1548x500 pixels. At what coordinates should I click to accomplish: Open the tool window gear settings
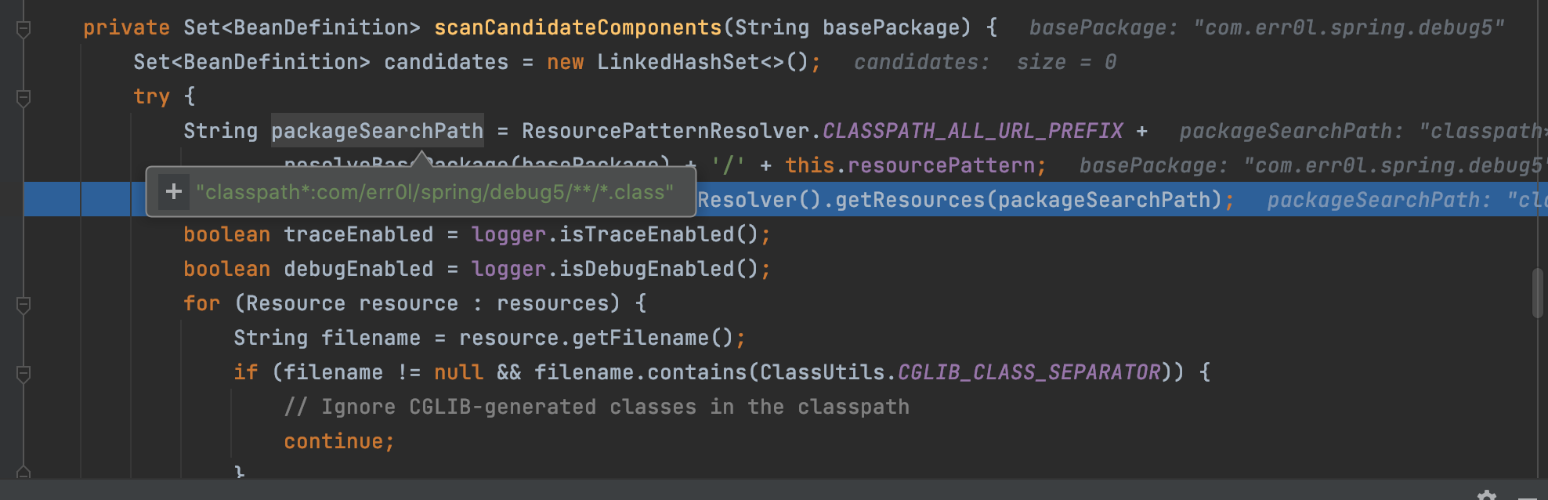pos(1487,496)
